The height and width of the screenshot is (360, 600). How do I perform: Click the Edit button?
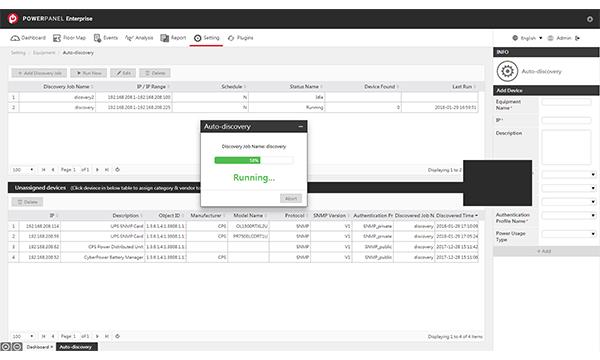(x=123, y=73)
